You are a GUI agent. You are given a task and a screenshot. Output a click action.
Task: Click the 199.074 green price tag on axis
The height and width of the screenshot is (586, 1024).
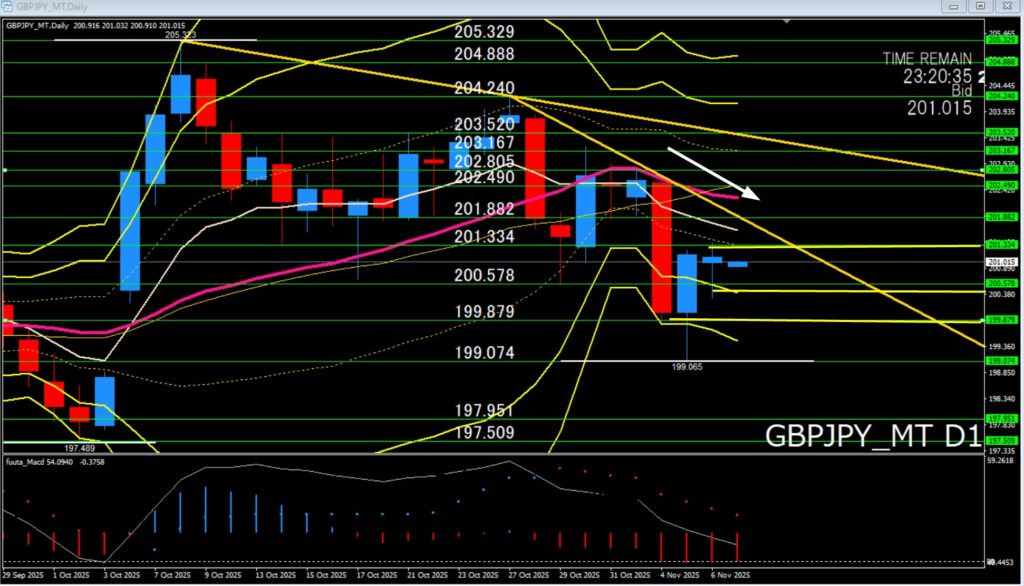(x=1003, y=360)
